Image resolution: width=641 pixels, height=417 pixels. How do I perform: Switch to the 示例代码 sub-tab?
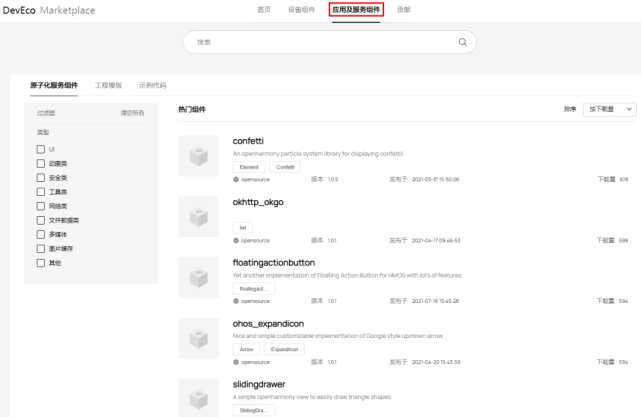[152, 85]
